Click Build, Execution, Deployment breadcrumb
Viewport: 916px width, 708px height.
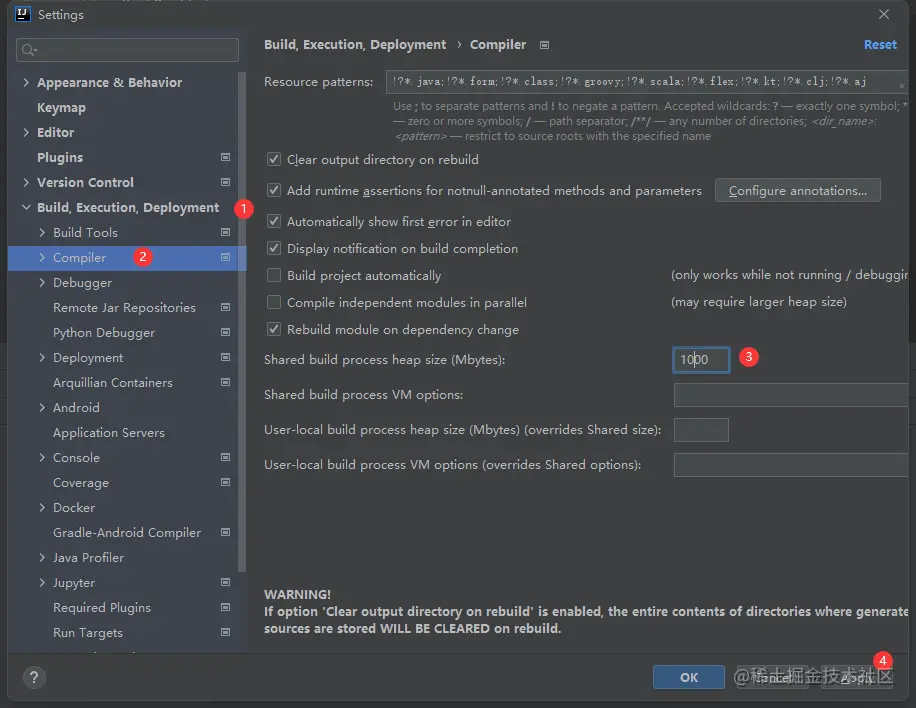pyautogui.click(x=355, y=44)
